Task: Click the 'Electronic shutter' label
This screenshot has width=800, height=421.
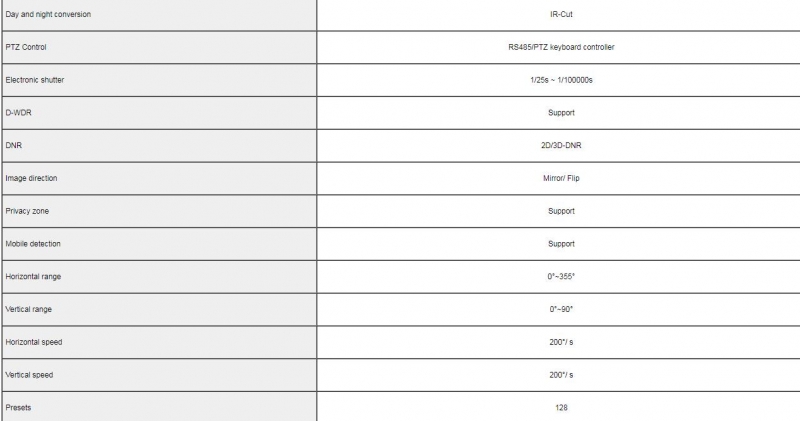Action: [x=35, y=80]
